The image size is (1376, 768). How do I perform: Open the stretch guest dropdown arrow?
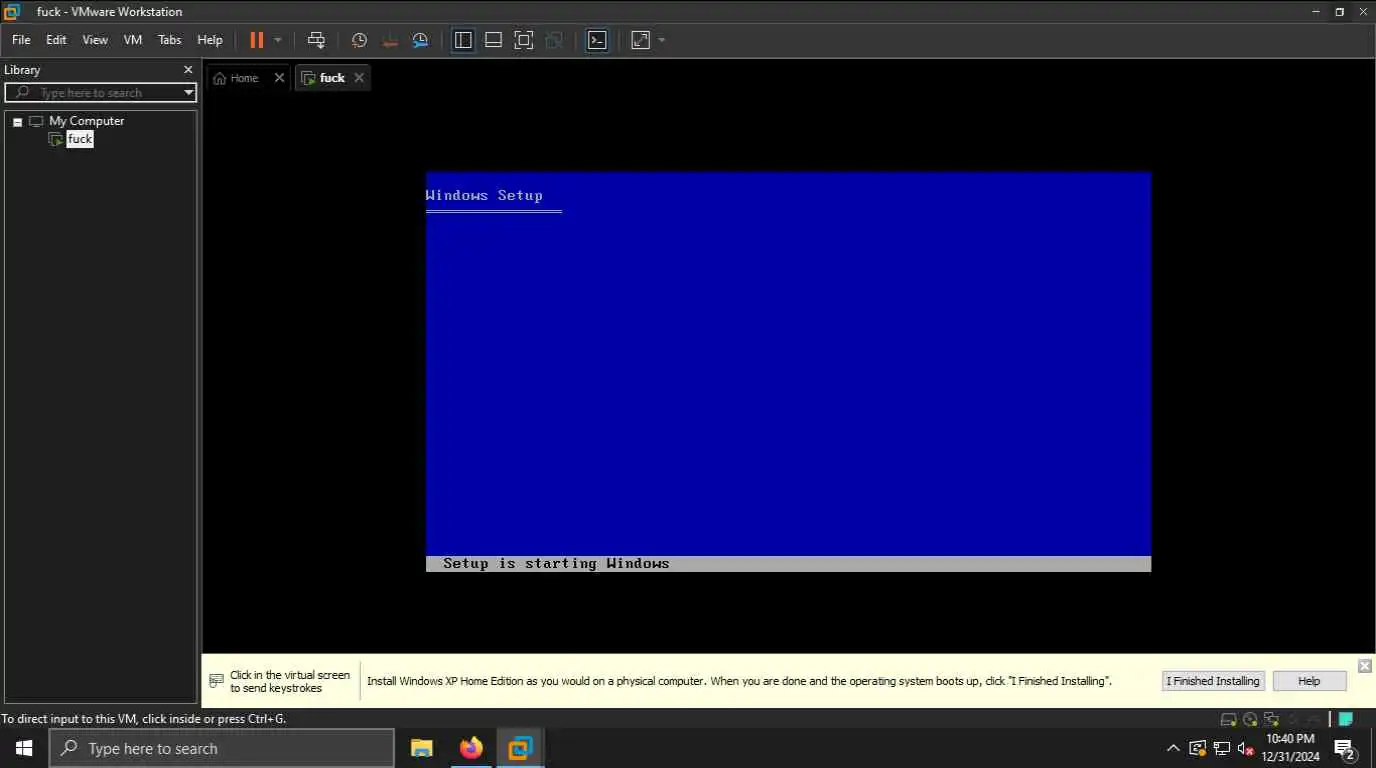pyautogui.click(x=662, y=40)
